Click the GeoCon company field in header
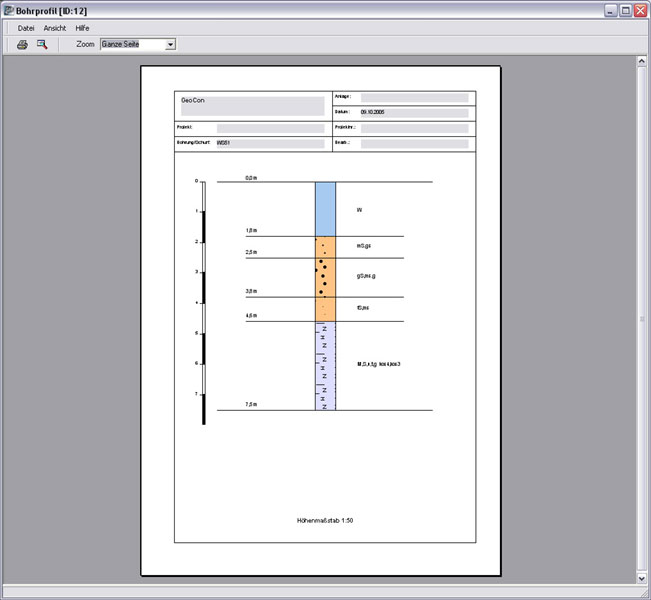Screen dimensions: 651x600 tap(251, 105)
